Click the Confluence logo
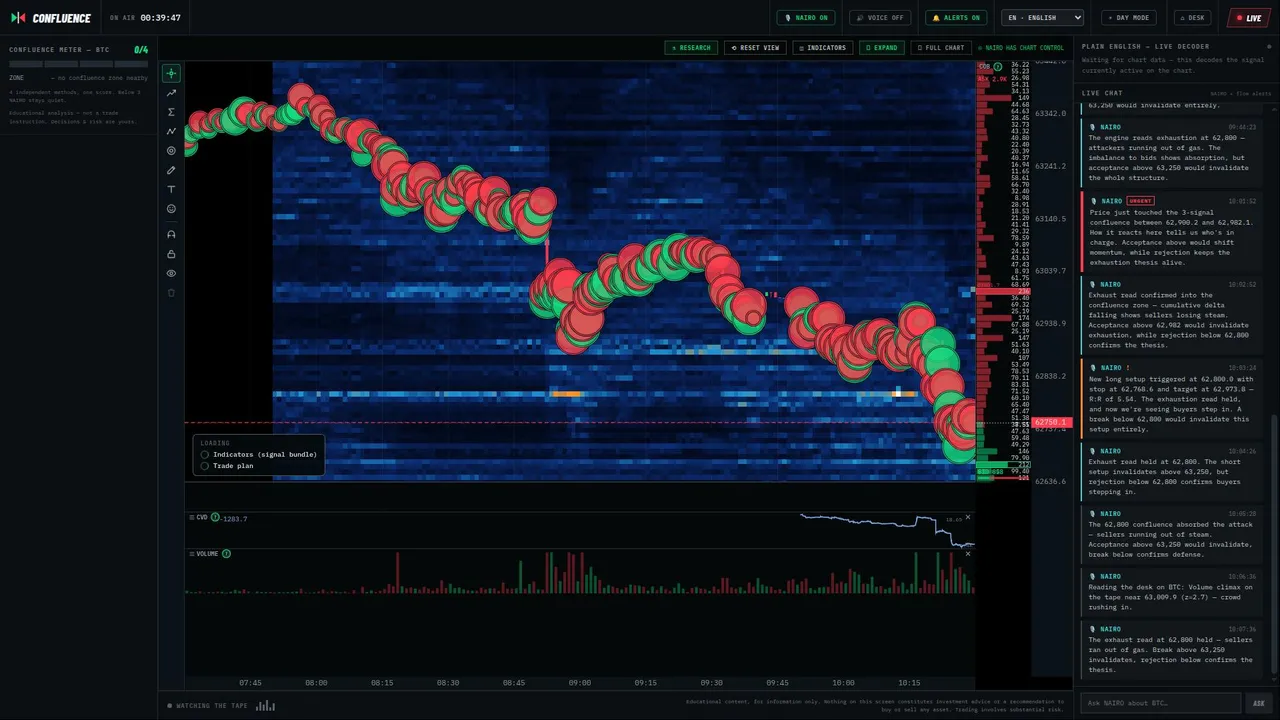 tap(51, 18)
